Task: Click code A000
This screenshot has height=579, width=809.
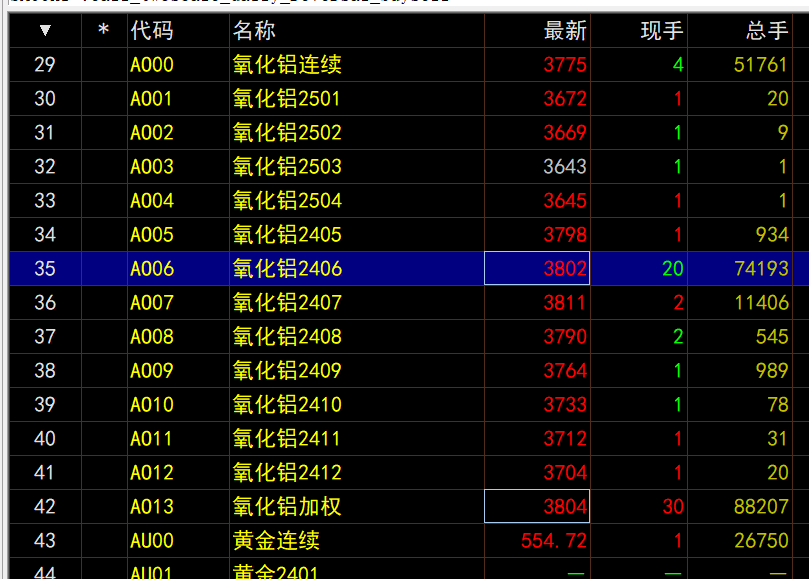Action: pos(152,65)
